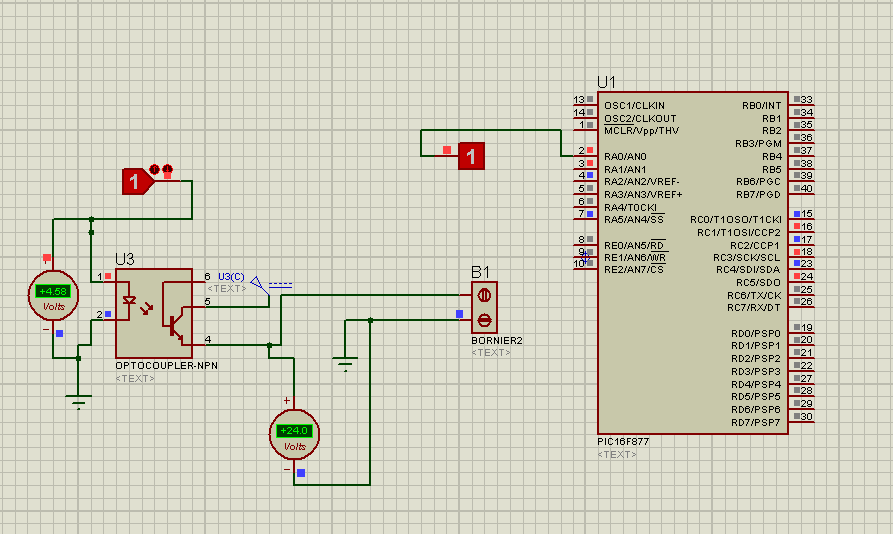
Task: Select the lower screw terminal of B1
Action: pos(484,321)
